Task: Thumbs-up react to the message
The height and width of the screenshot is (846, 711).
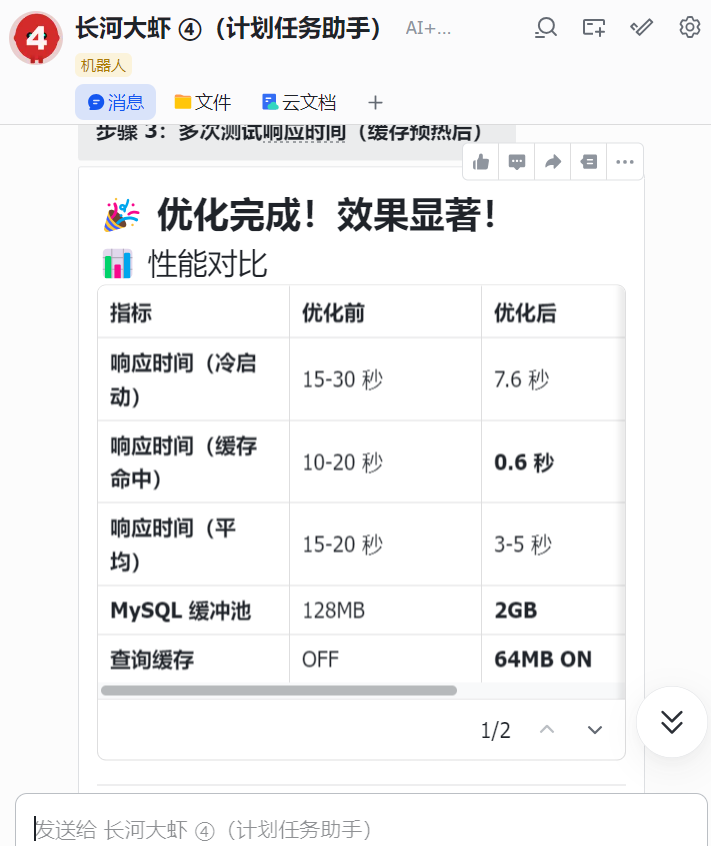Action: tap(481, 162)
